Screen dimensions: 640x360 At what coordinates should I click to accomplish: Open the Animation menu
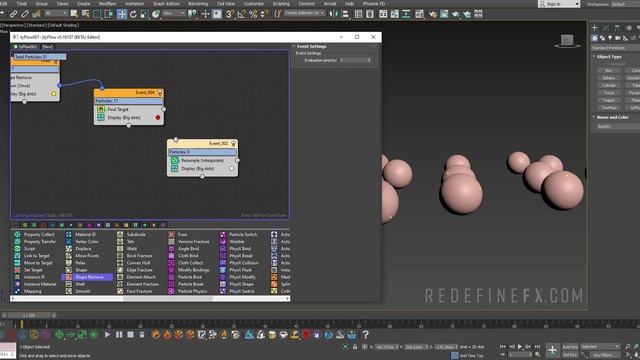click(134, 4)
